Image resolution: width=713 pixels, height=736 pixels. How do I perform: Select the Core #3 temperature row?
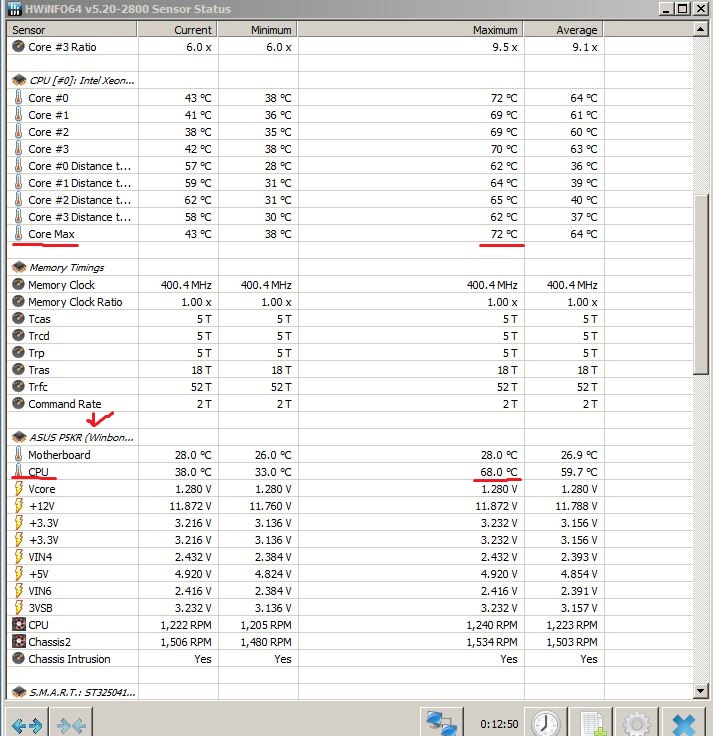tap(350, 148)
